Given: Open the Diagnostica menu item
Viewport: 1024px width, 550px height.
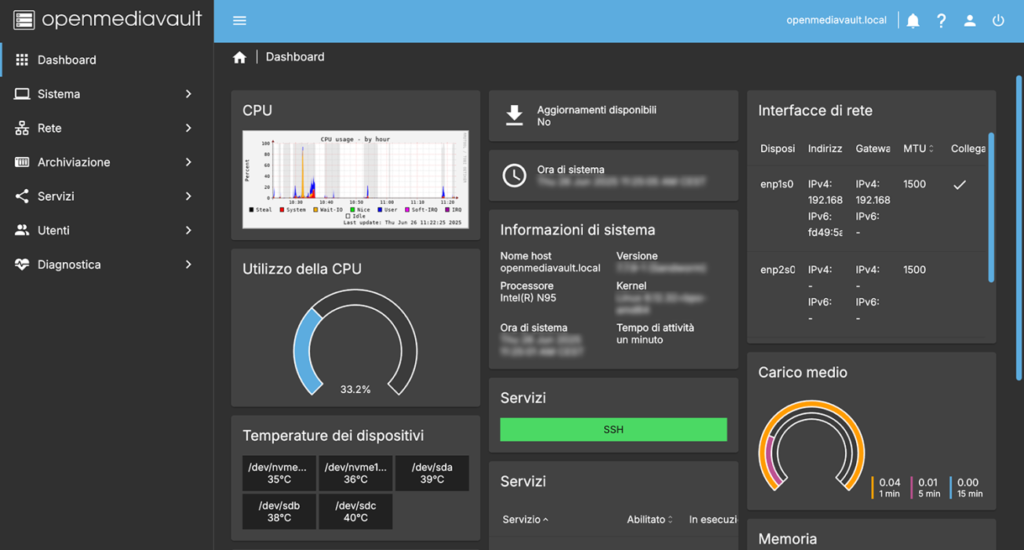Looking at the screenshot, I should [106, 265].
